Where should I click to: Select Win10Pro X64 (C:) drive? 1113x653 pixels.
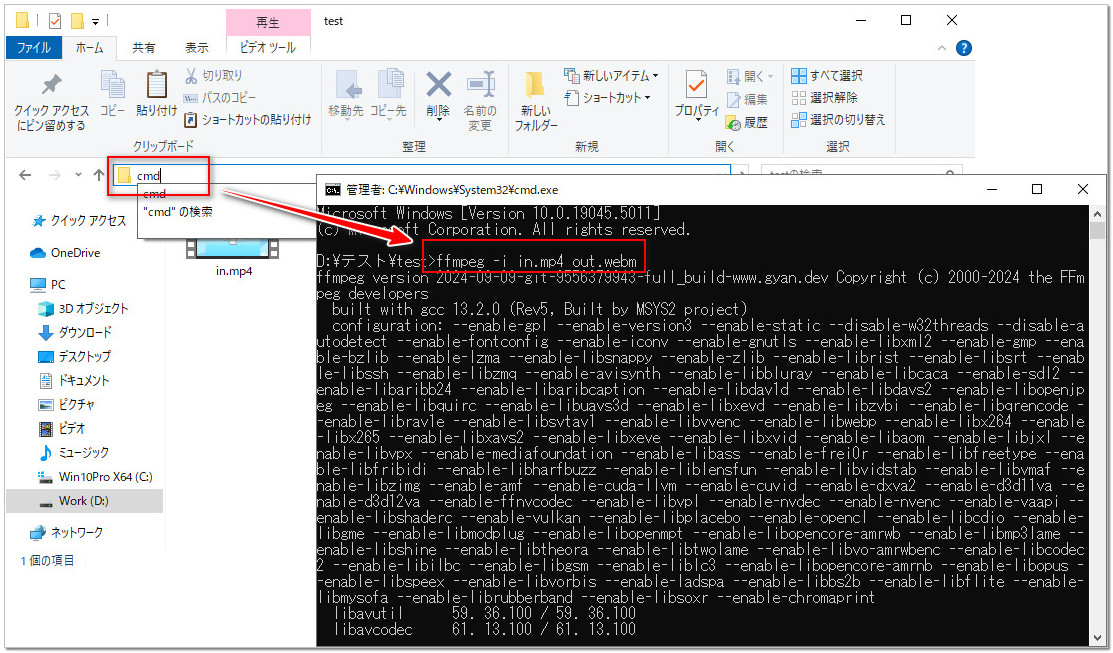click(x=96, y=477)
